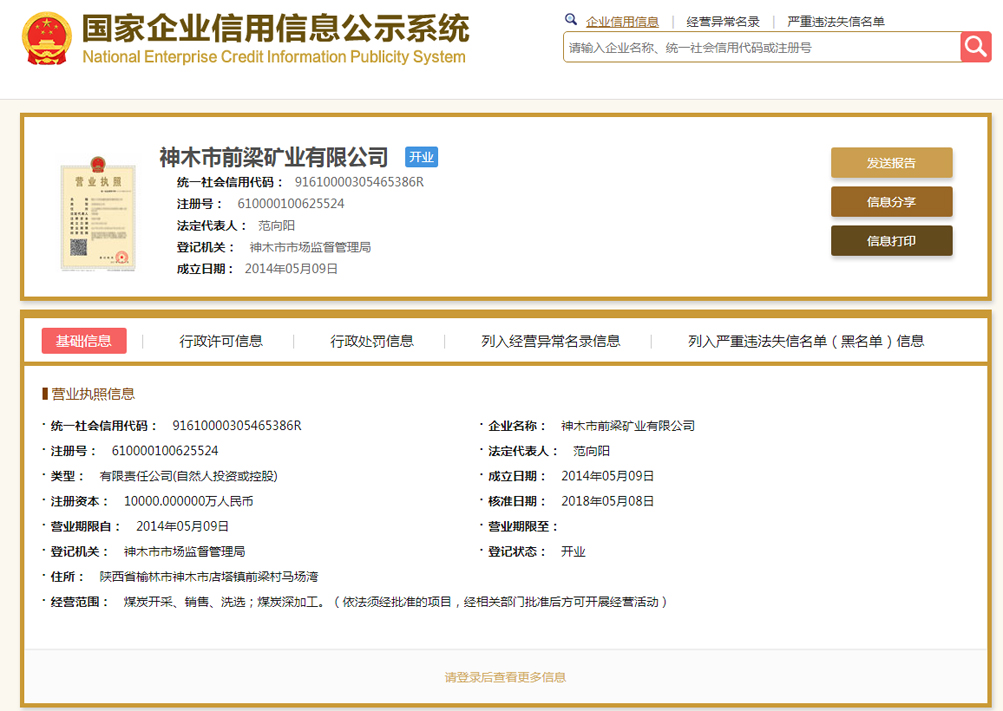Switch to the 基础信息 tab

84,341
